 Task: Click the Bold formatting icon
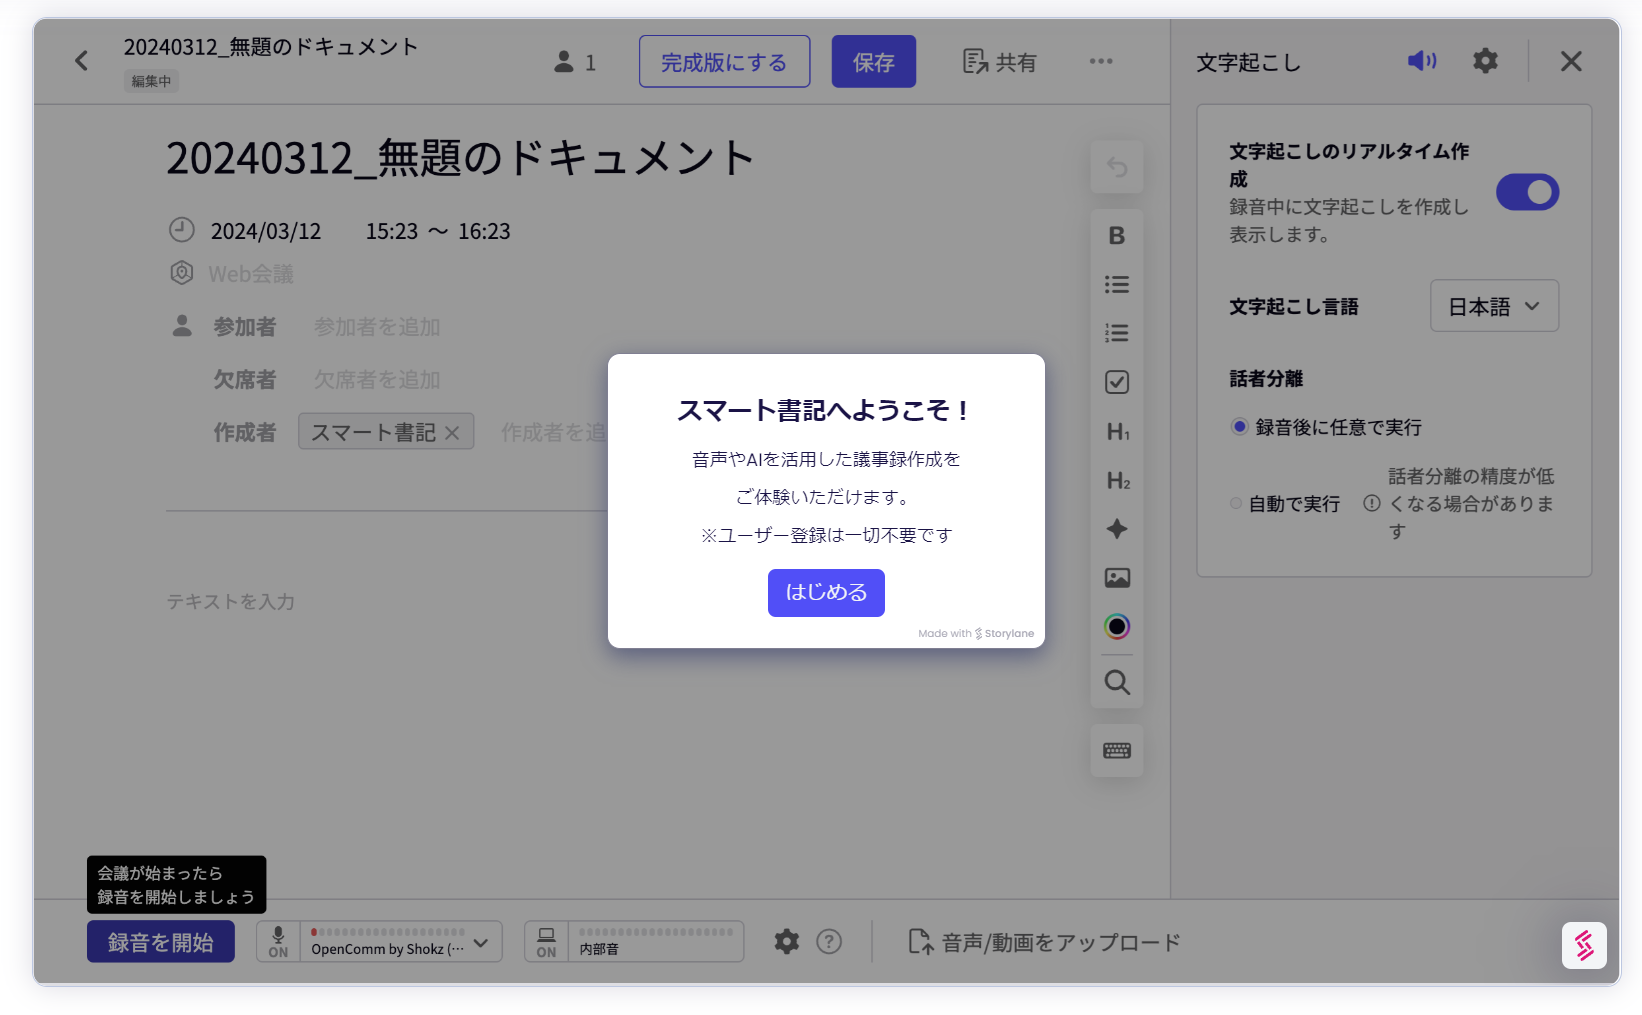coord(1116,236)
